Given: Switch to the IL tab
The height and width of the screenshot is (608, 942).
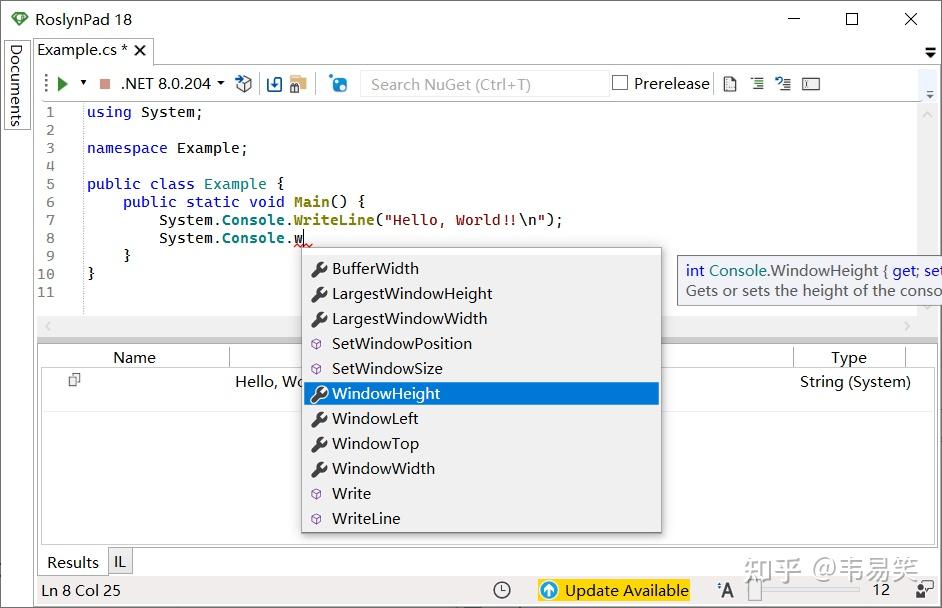Looking at the screenshot, I should click(120, 562).
